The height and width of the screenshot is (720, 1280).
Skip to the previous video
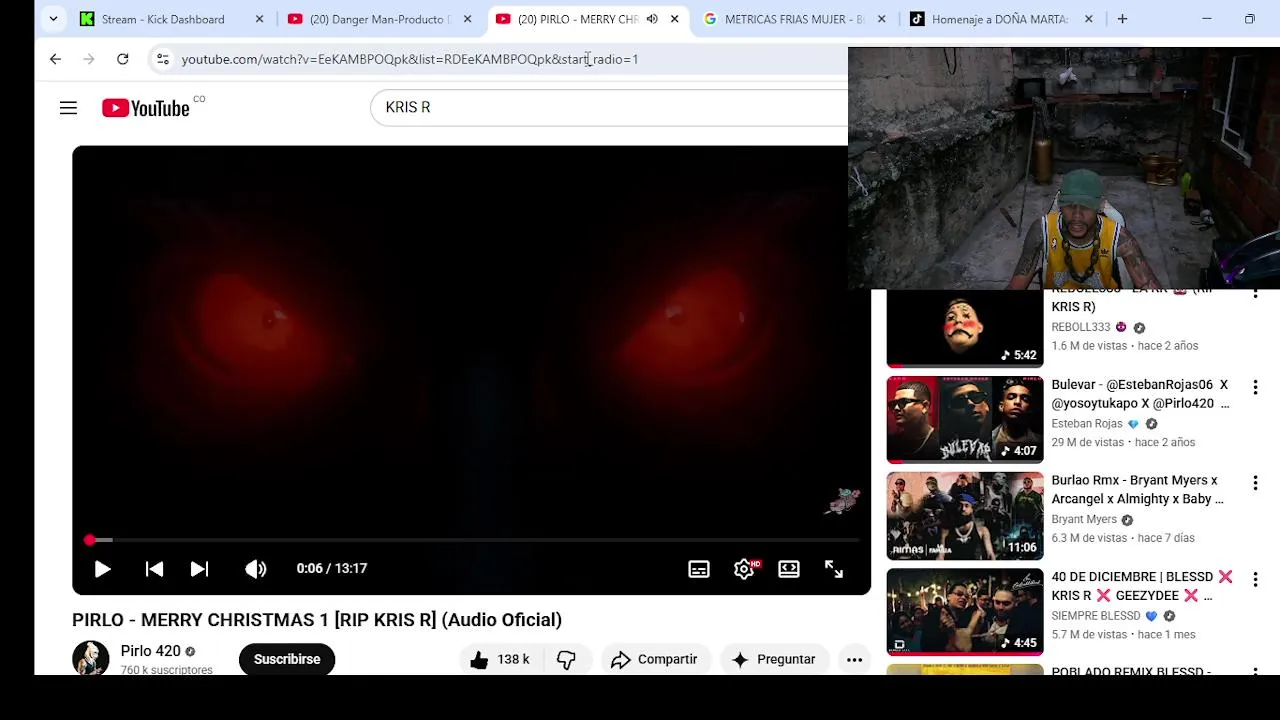154,568
